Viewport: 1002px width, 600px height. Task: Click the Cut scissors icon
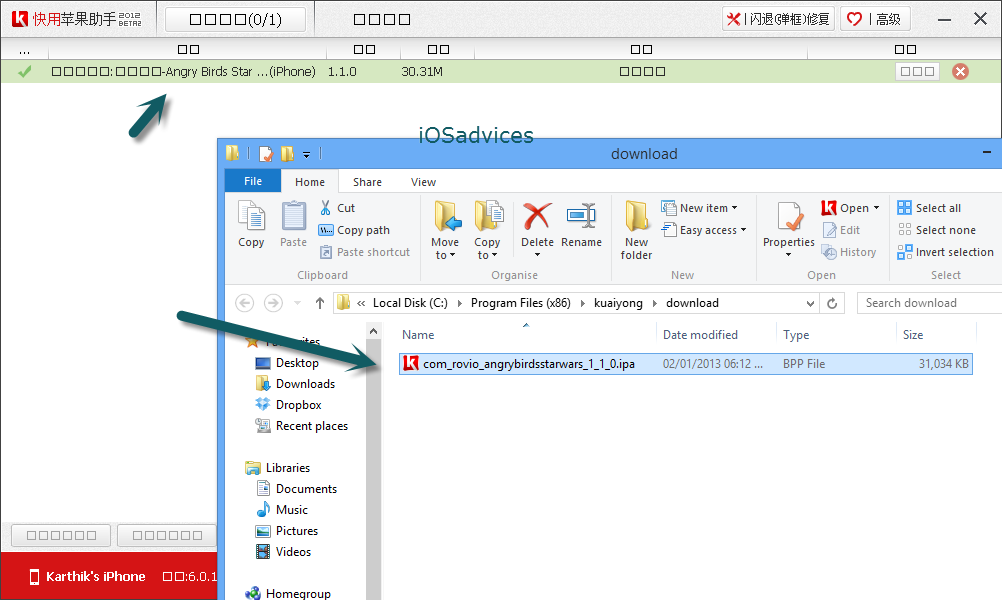point(326,208)
